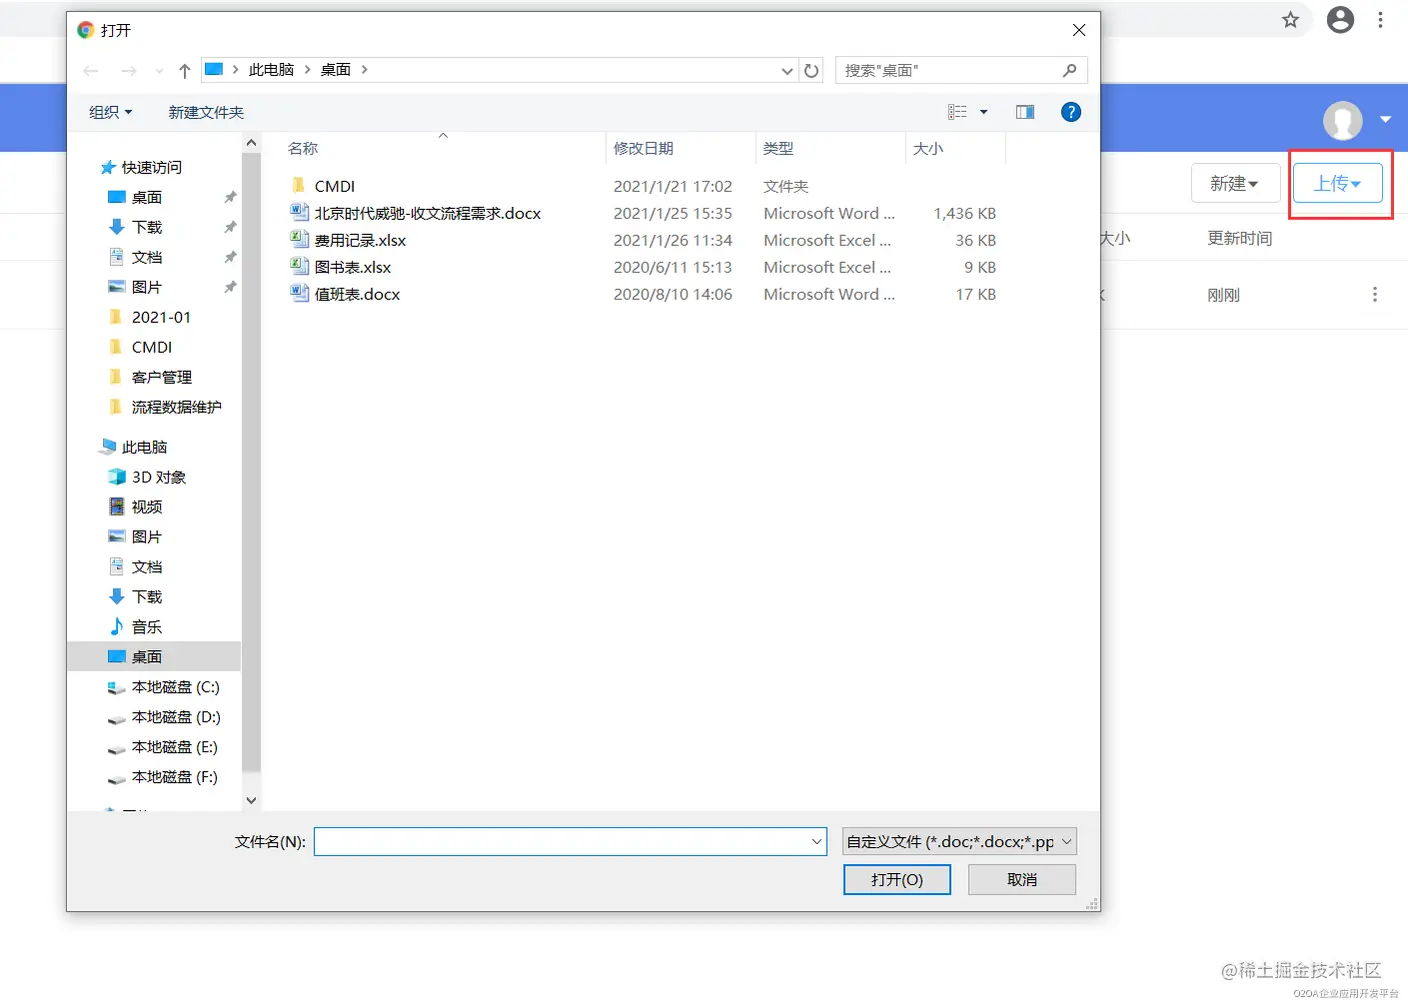Select 图书表.xlsx file
This screenshot has height=1007, width=1408.
[x=352, y=267]
